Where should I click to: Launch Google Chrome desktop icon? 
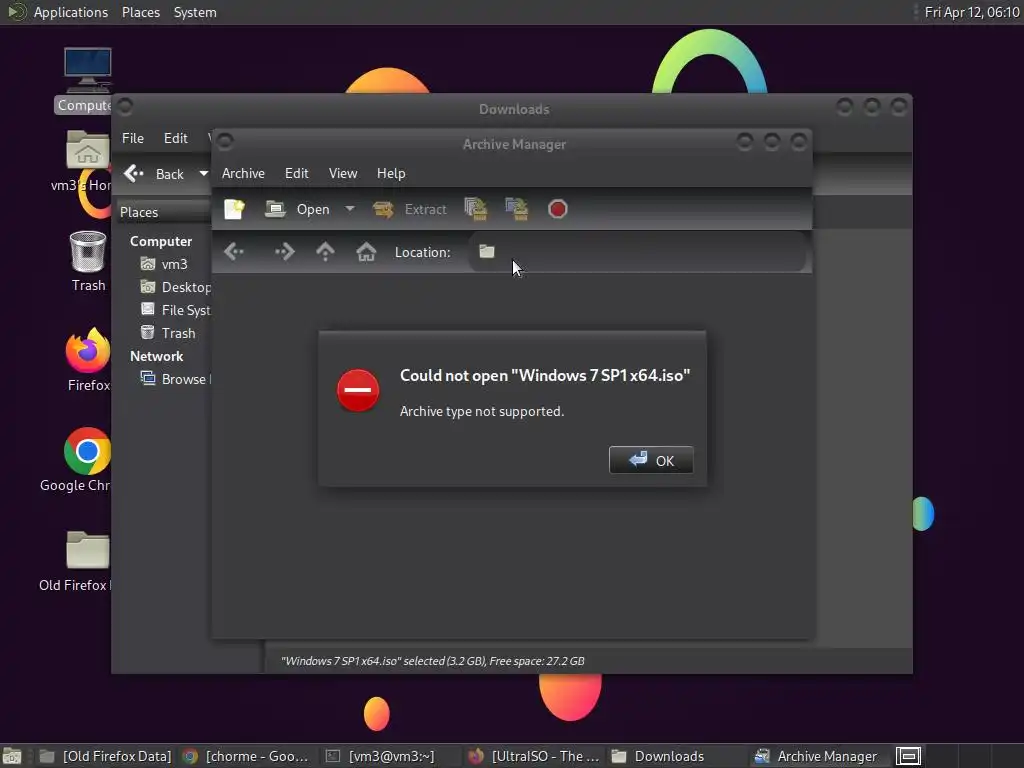(x=78, y=460)
